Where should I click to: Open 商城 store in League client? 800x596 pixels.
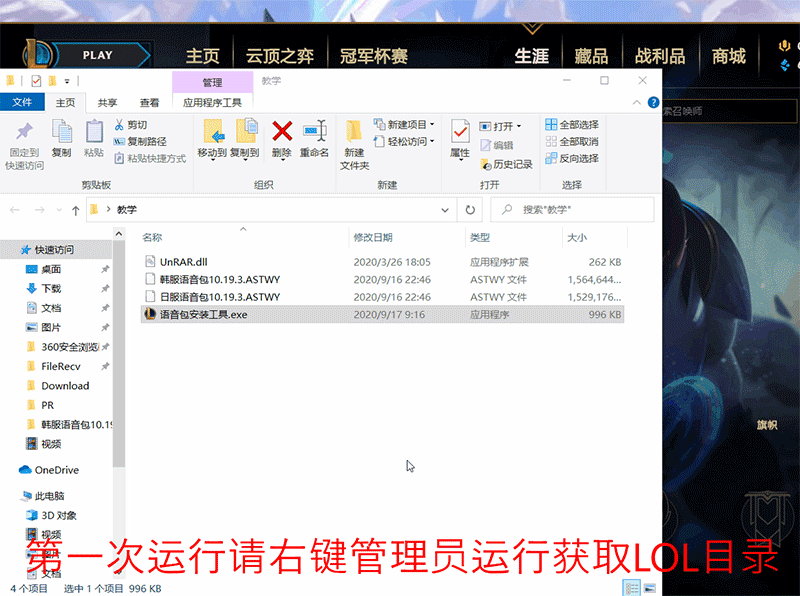(x=729, y=56)
